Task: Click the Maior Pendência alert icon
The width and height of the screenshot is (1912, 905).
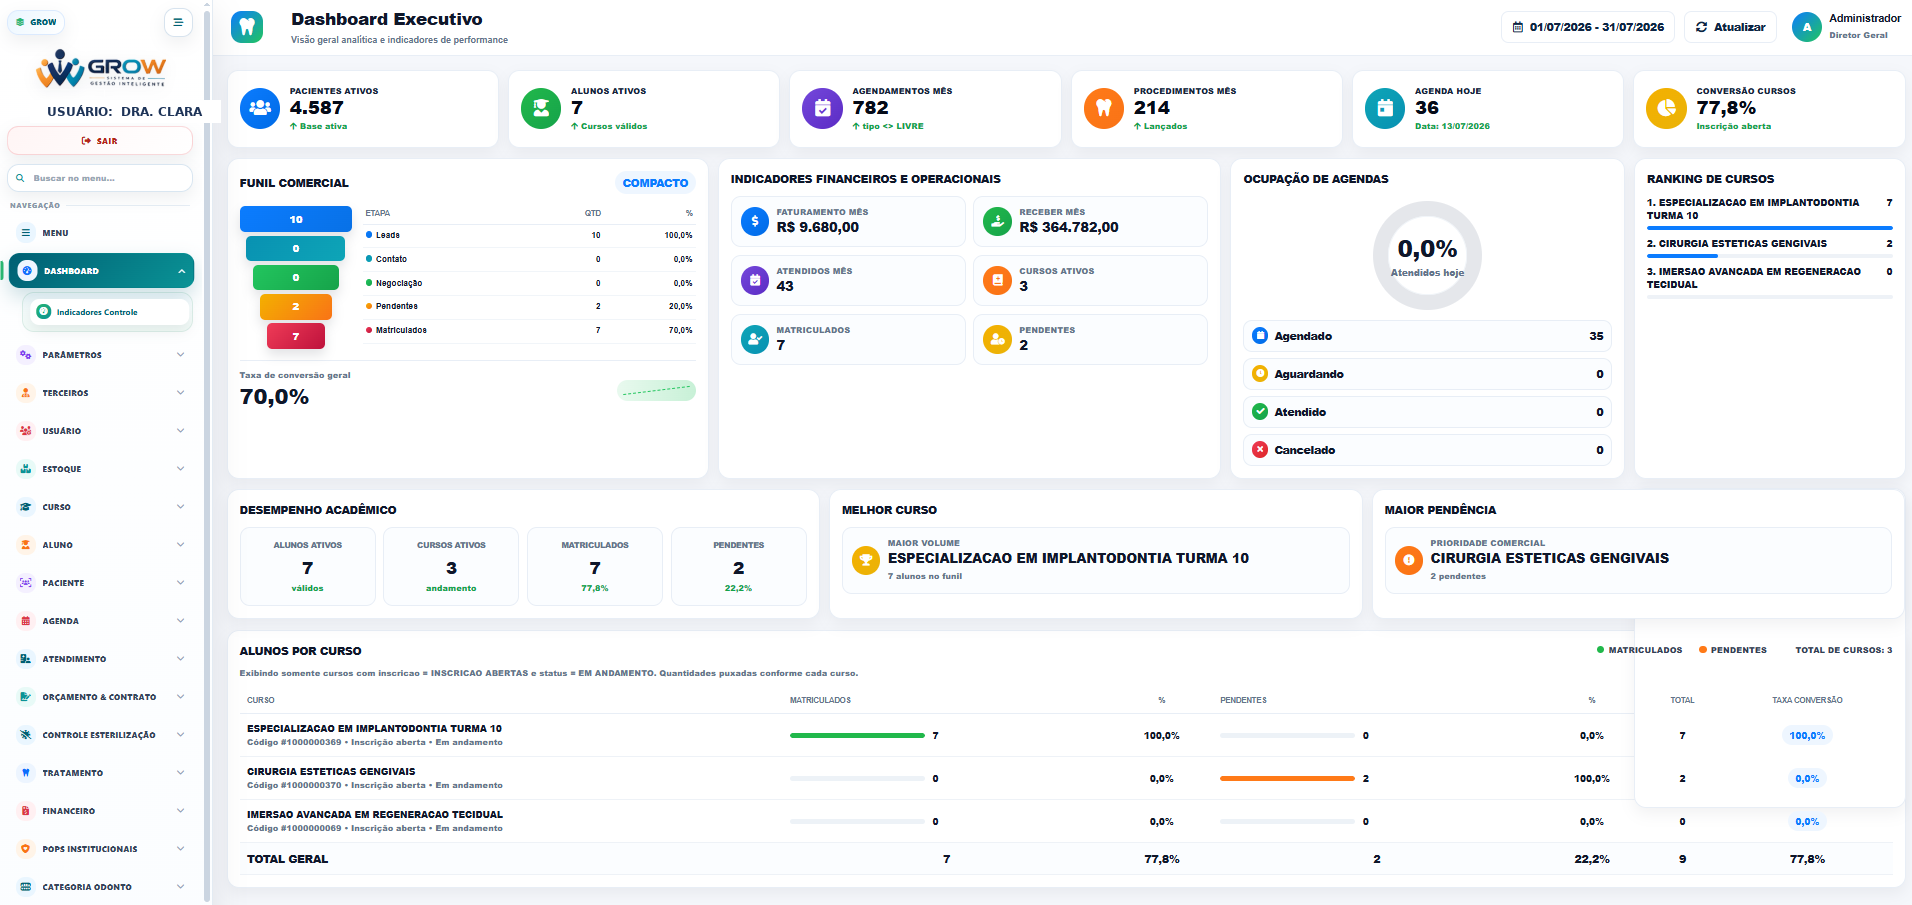Action: 1409,560
